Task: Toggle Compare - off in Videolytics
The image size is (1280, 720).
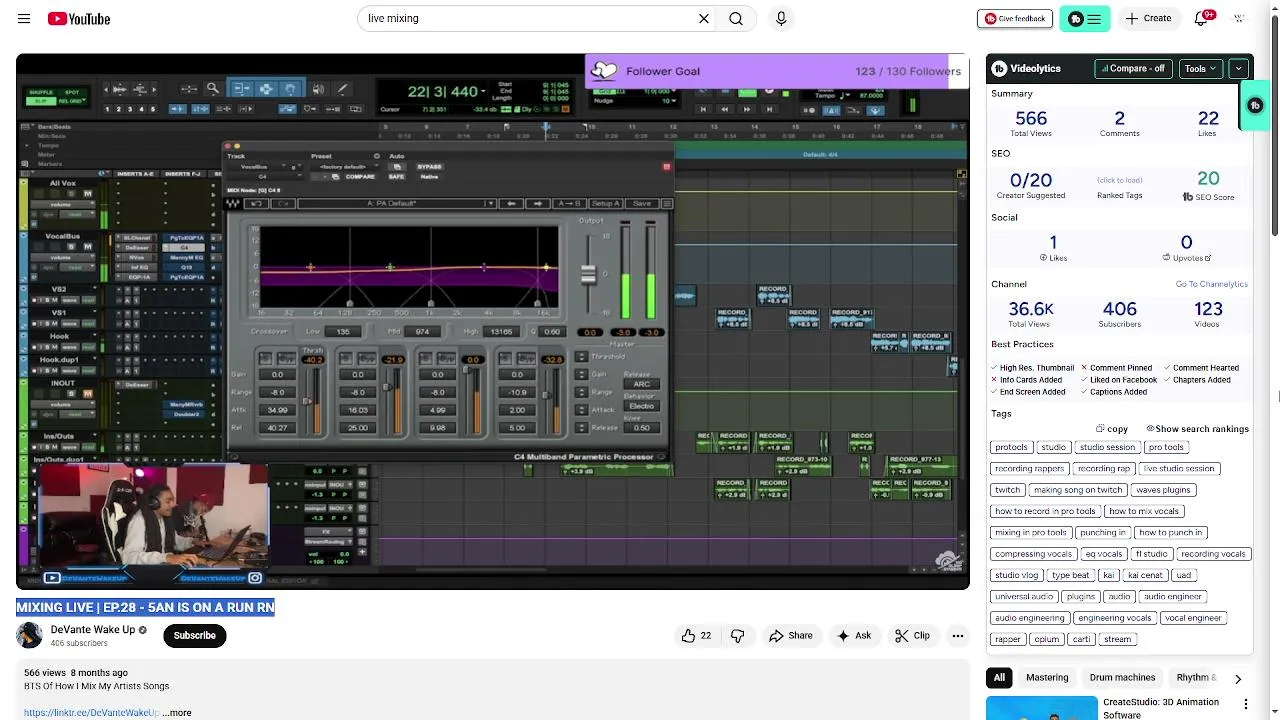Action: click(x=1134, y=68)
